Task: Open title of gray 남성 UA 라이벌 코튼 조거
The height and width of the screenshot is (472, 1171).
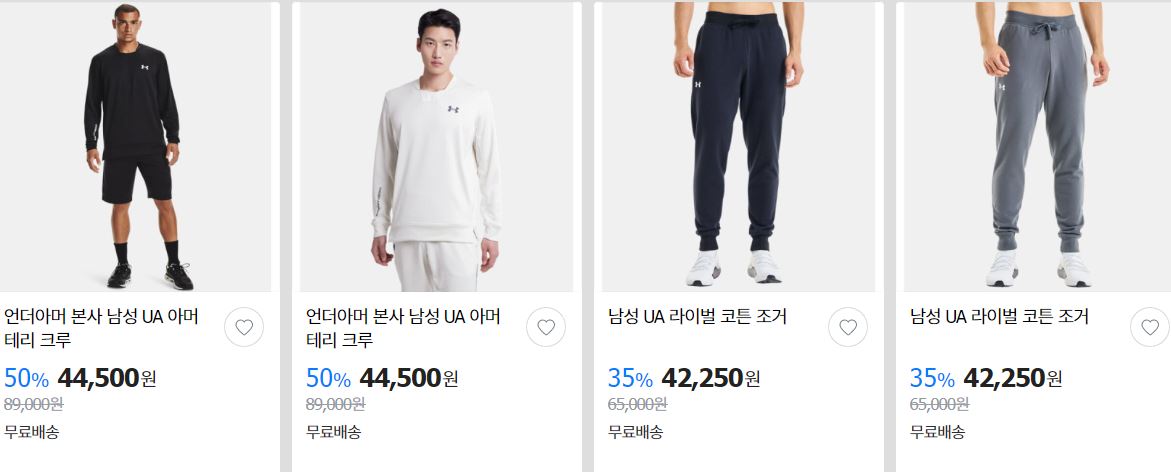Action: coord(998,317)
